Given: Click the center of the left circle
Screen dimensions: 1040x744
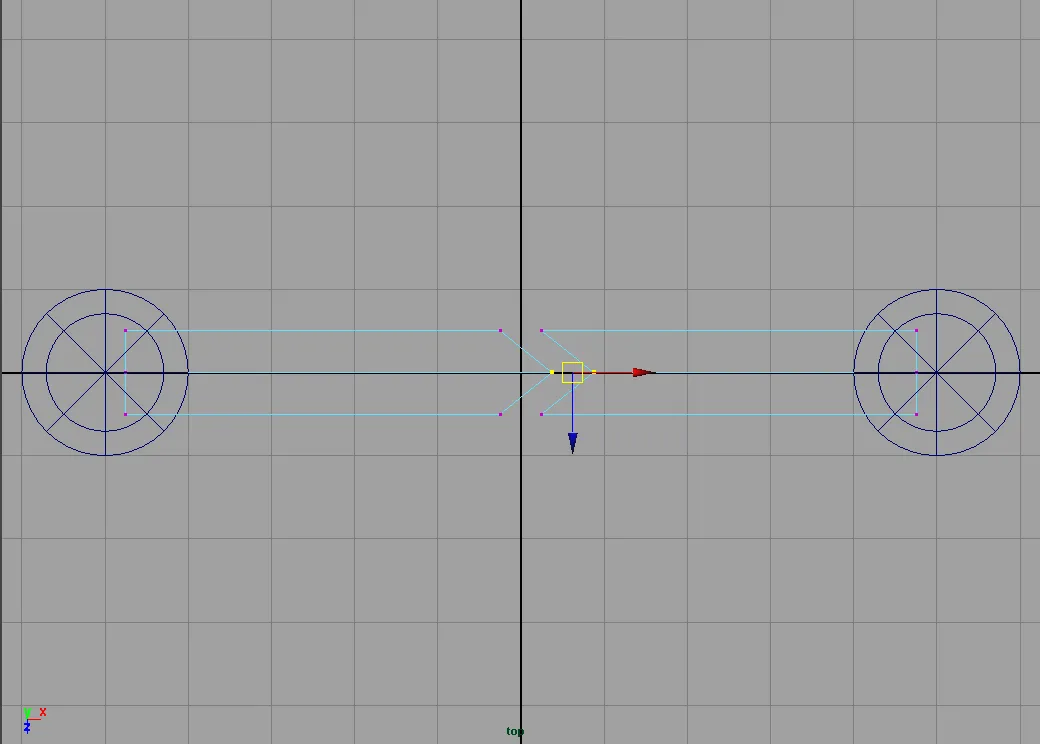Looking at the screenshot, I should [x=105, y=373].
